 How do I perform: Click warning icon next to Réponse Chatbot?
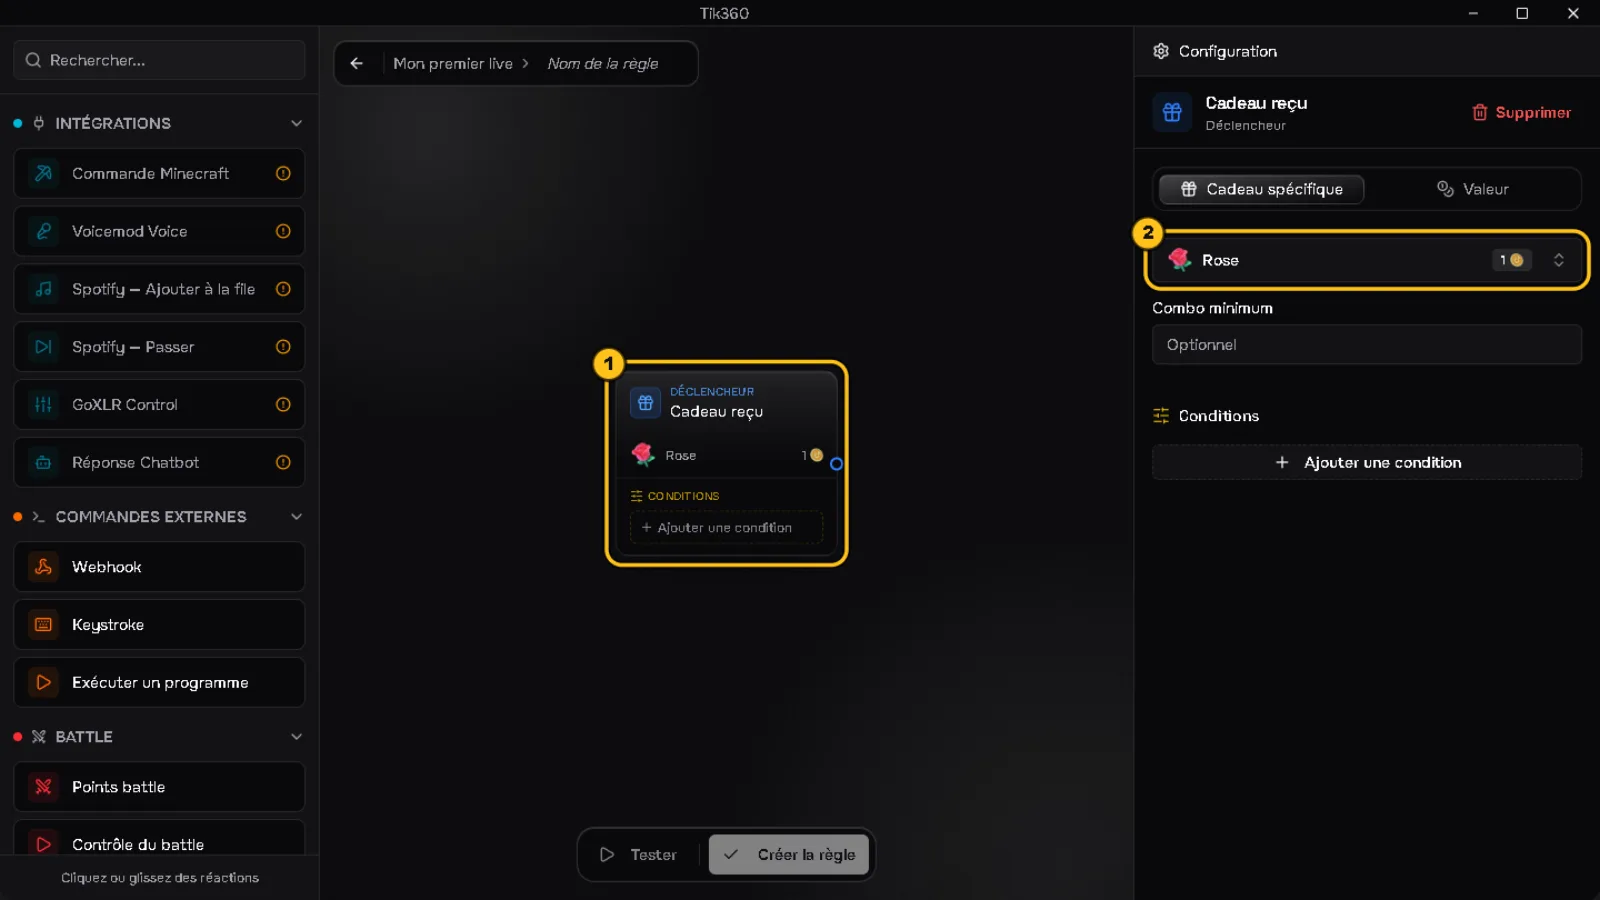click(283, 463)
